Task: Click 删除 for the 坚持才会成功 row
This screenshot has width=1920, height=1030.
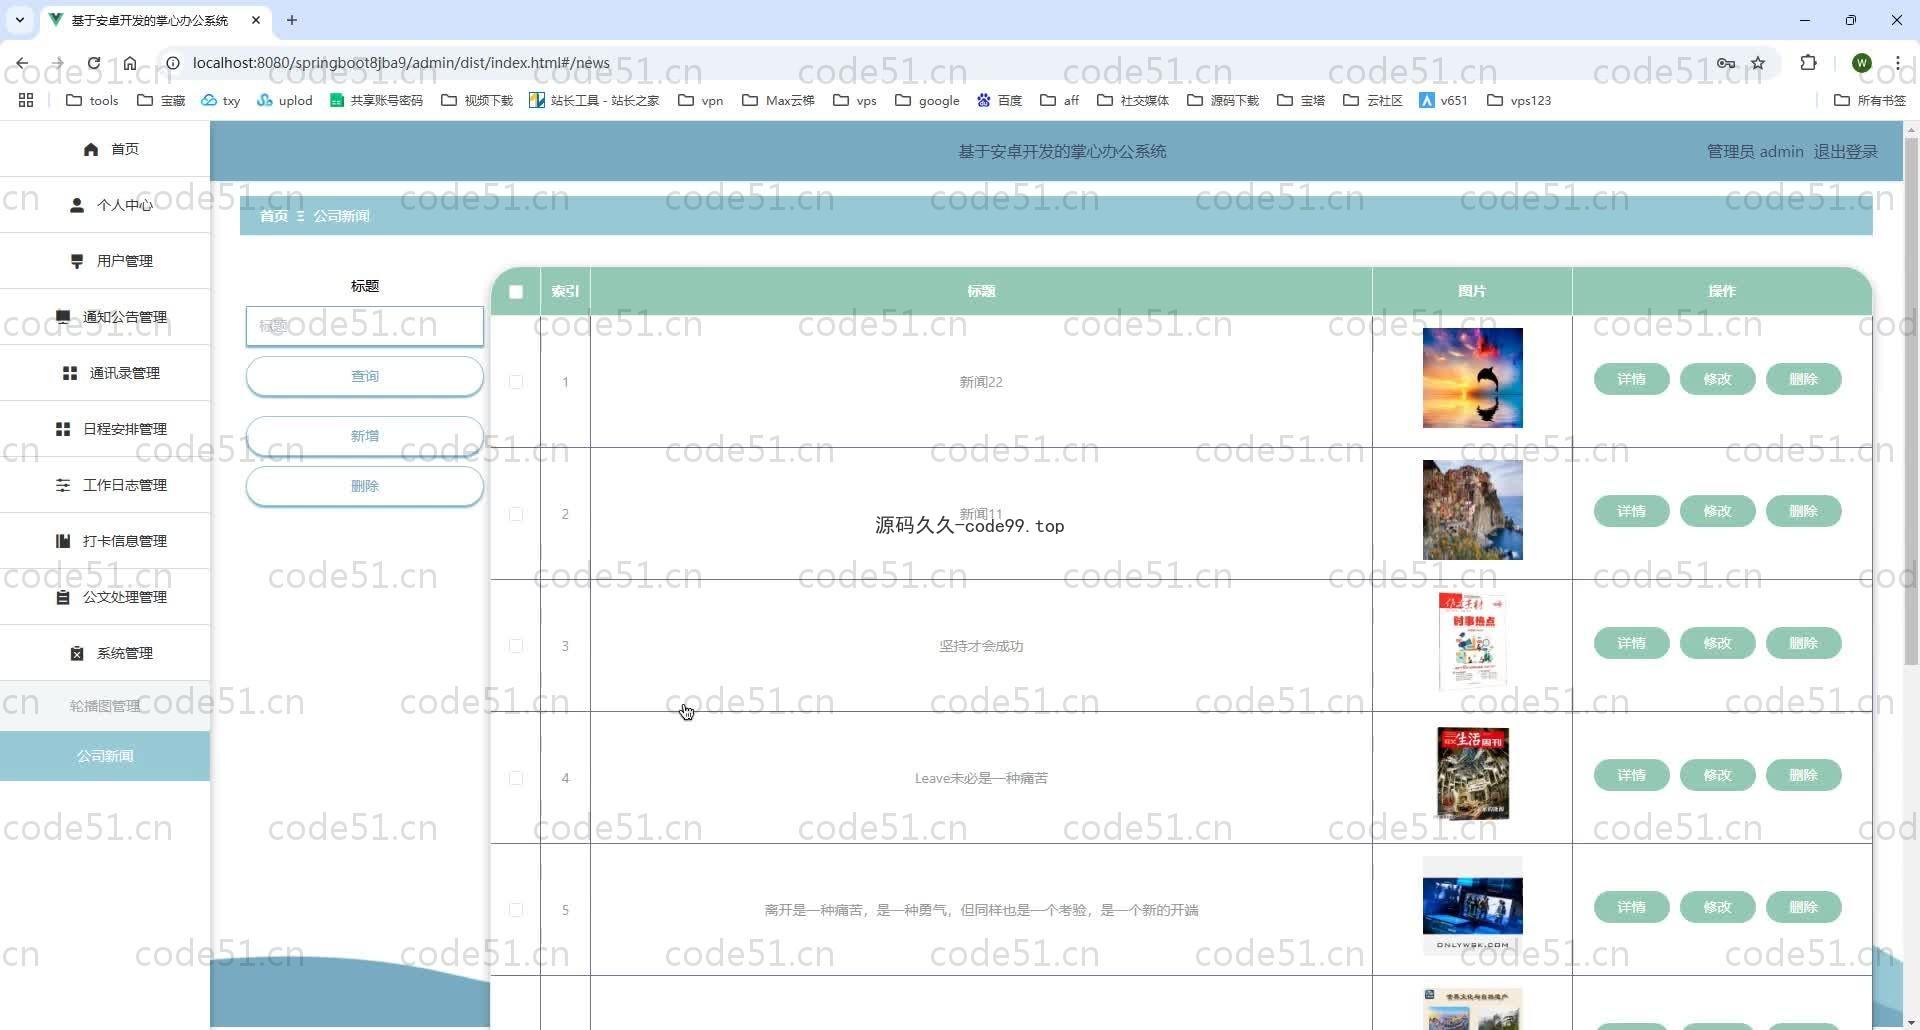Action: coord(1803,643)
